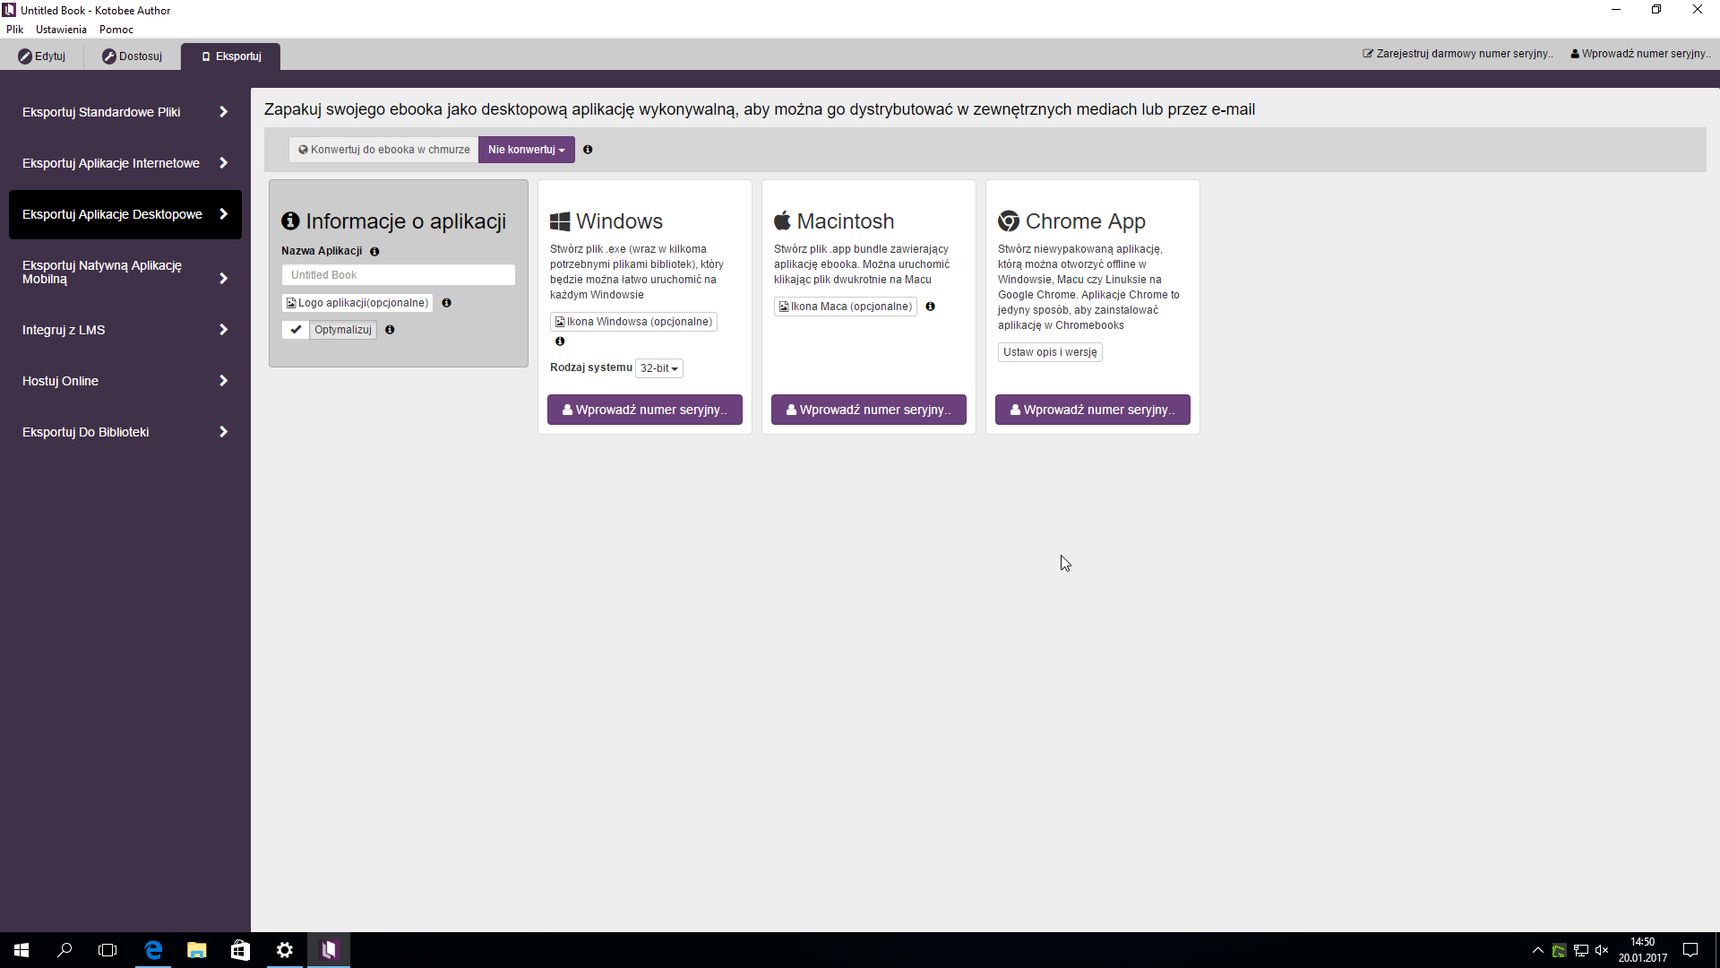Click Ustaw opis i wersję button

[1050, 352]
